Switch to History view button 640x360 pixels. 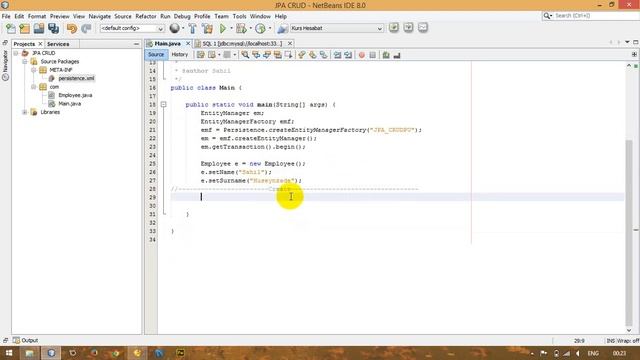(180, 54)
